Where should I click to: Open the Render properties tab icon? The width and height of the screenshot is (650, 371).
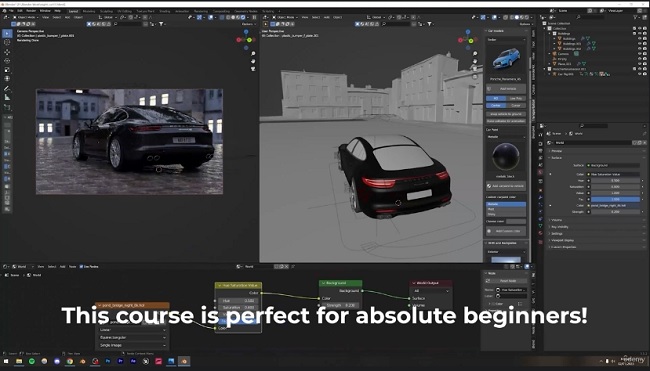[x=541, y=144]
